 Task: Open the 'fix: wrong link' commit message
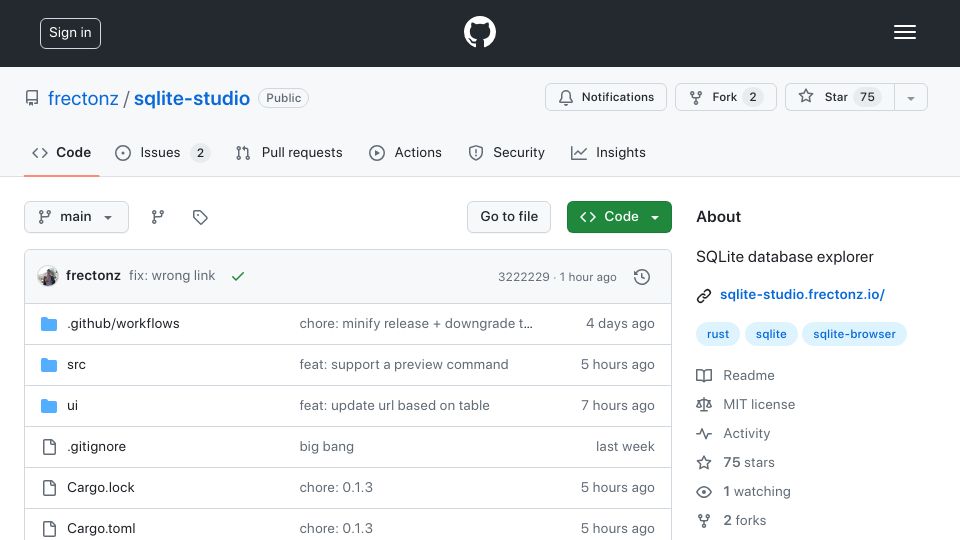point(172,276)
